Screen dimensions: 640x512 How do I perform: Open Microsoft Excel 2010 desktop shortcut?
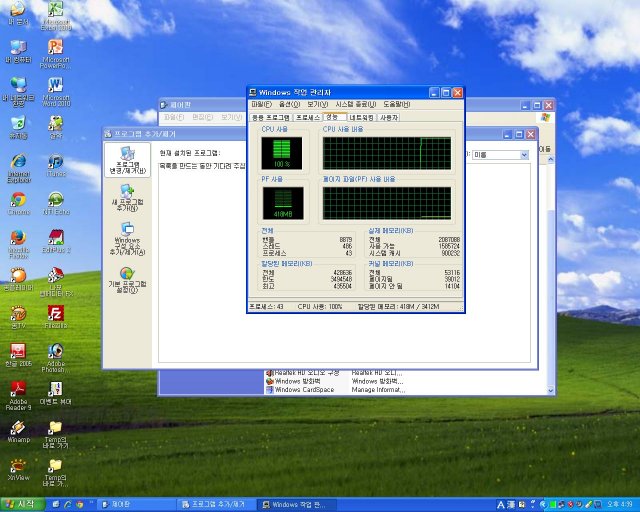click(x=56, y=16)
